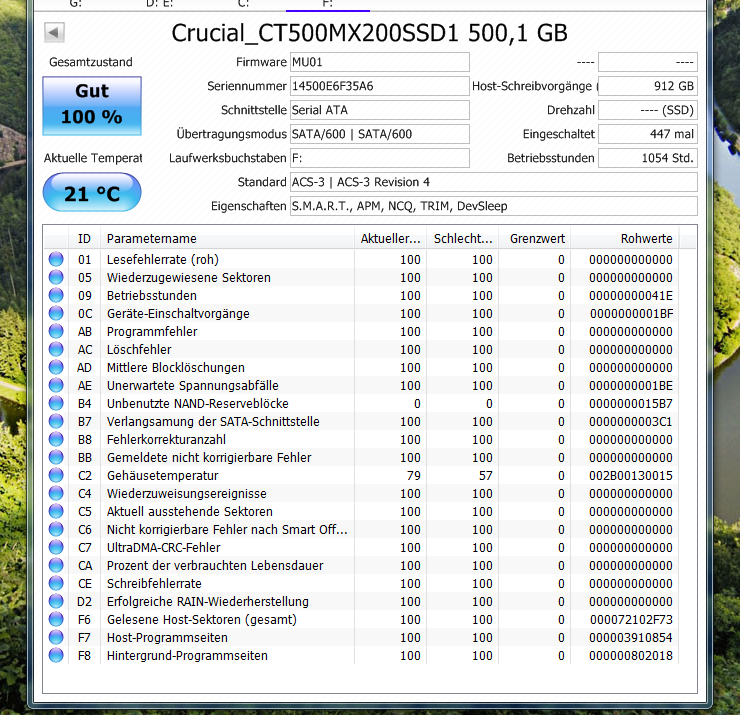Image resolution: width=740 pixels, height=715 pixels.
Task: Select status orb for Betriebsstunden row 09
Action: (56, 295)
